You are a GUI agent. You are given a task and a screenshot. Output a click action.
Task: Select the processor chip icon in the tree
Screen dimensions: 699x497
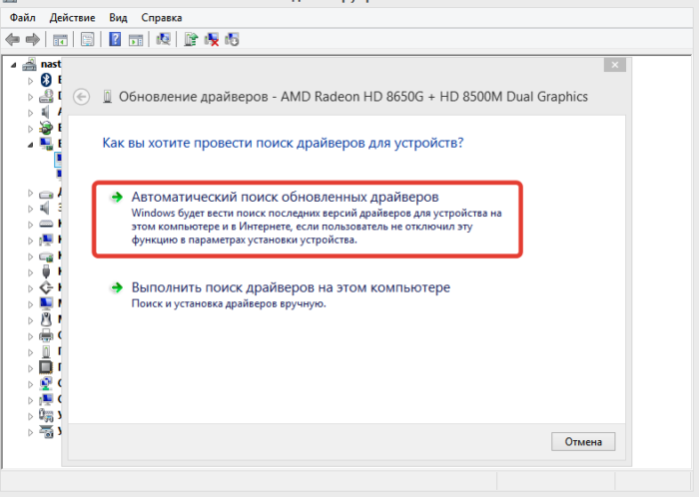(46, 367)
